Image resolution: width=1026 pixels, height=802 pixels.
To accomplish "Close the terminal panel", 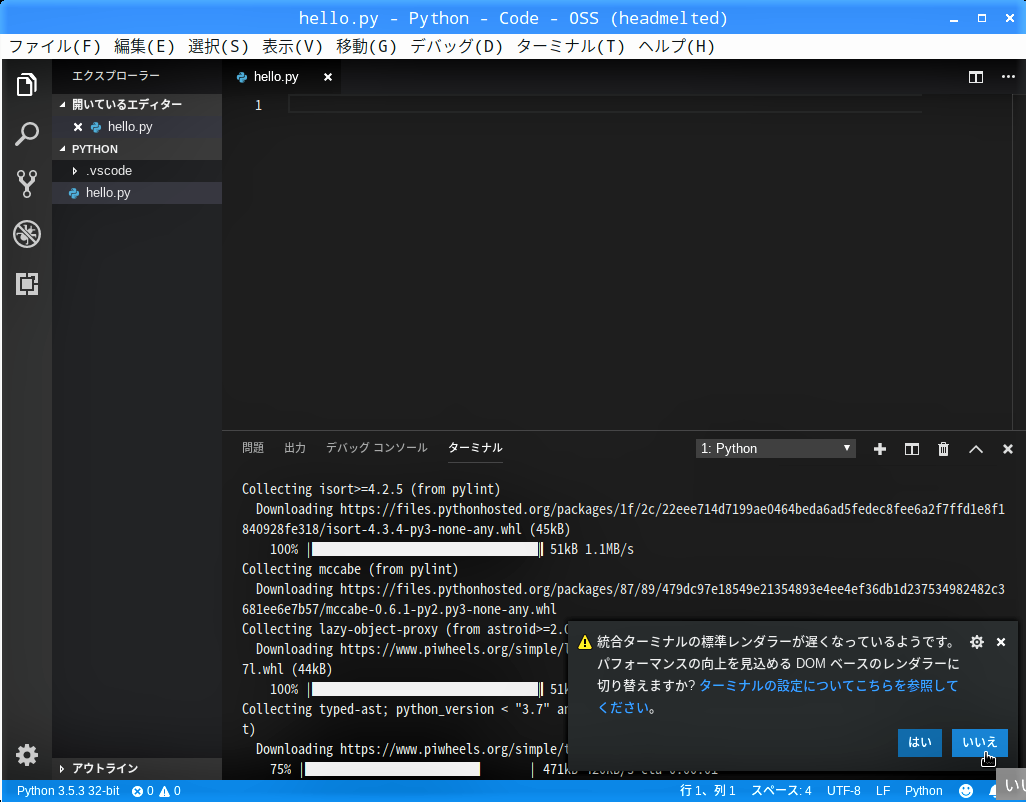I will (1008, 449).
